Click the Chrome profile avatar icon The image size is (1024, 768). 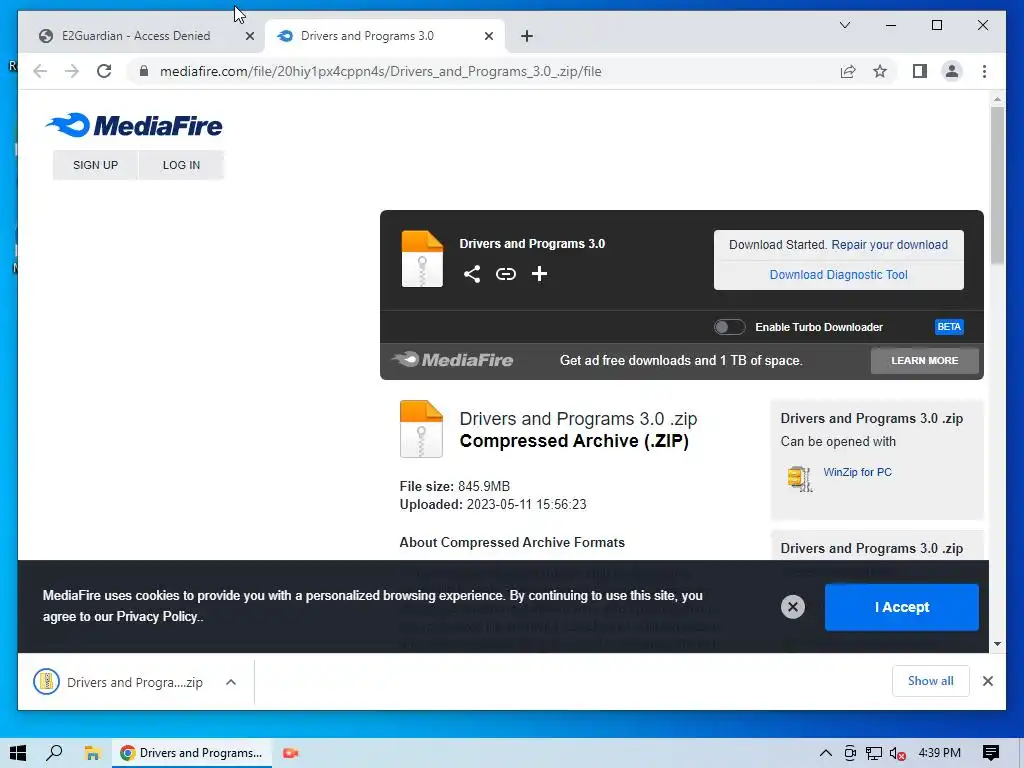coord(952,71)
